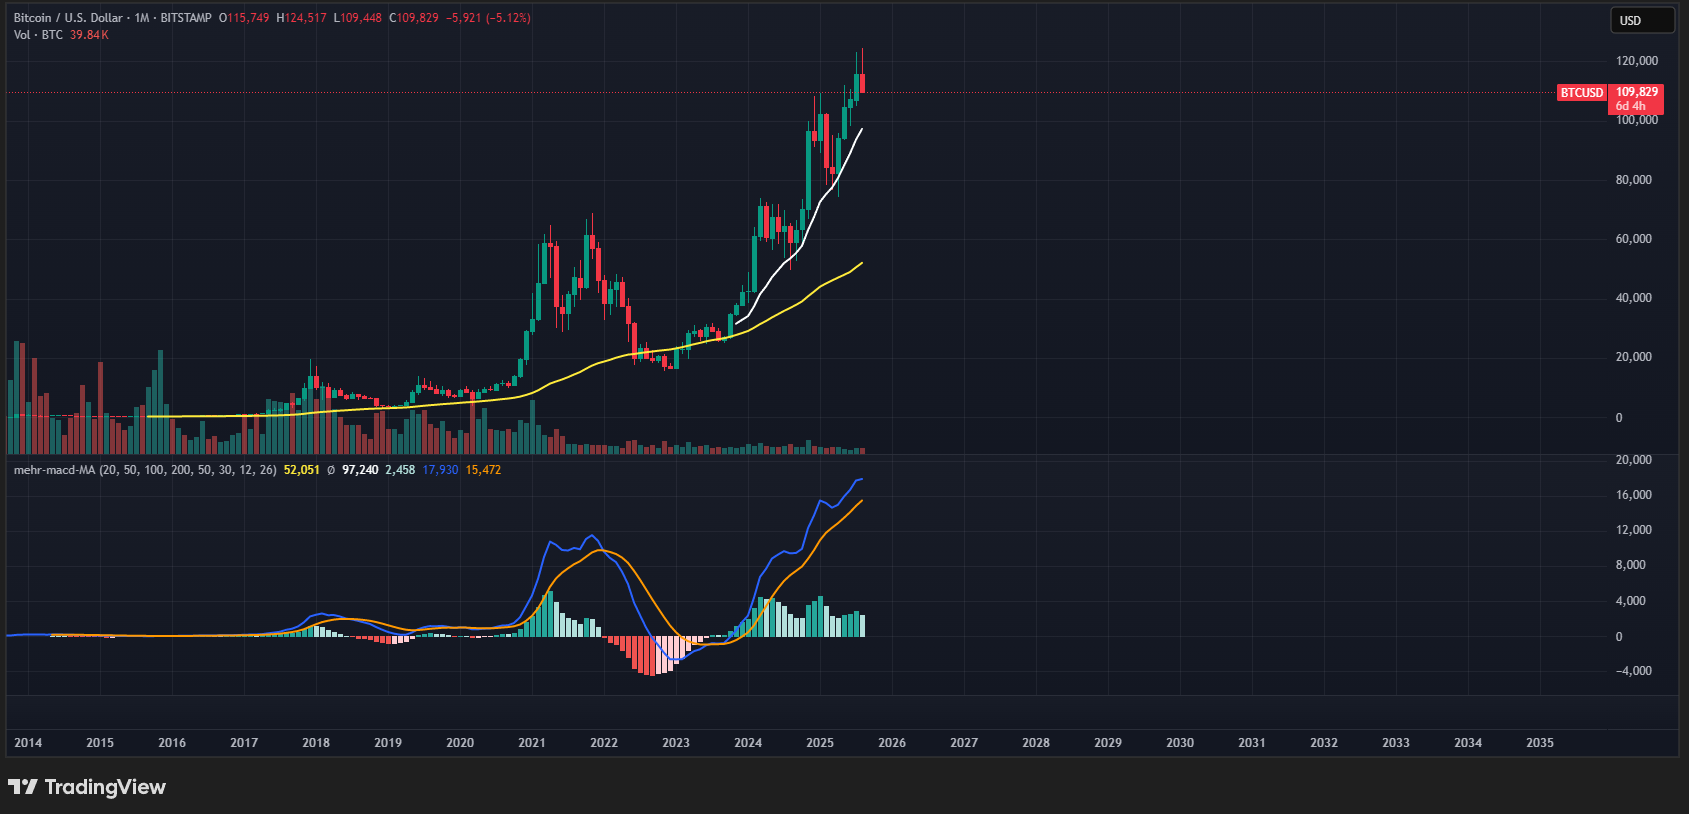Click the mehr-macd-MA indicator name

click(x=54, y=470)
